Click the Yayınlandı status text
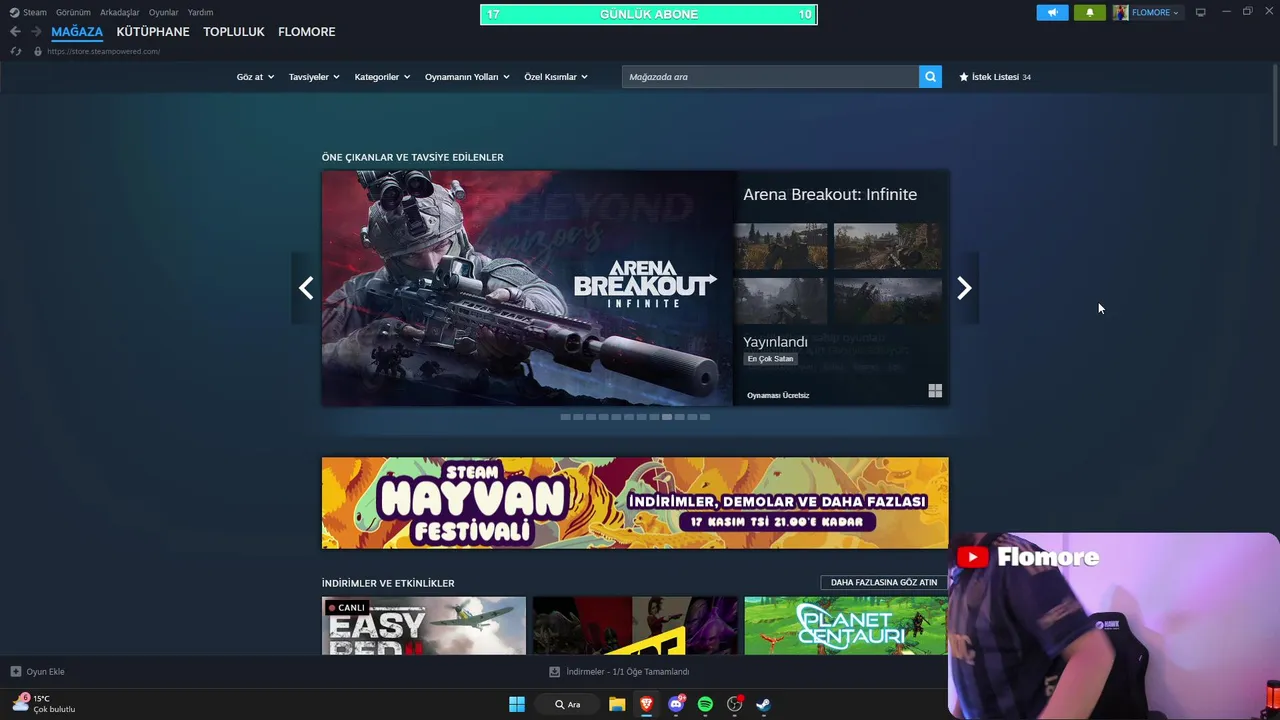 click(x=775, y=342)
